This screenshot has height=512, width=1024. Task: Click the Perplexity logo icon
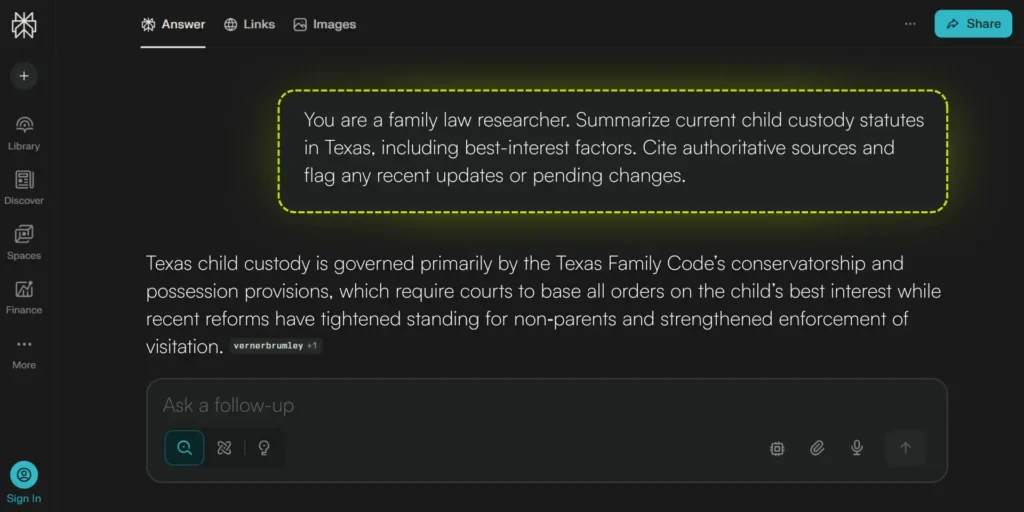(24, 25)
